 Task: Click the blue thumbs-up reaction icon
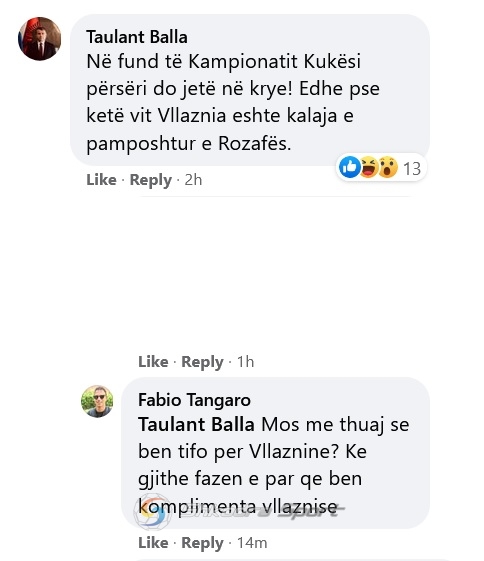[x=349, y=167]
